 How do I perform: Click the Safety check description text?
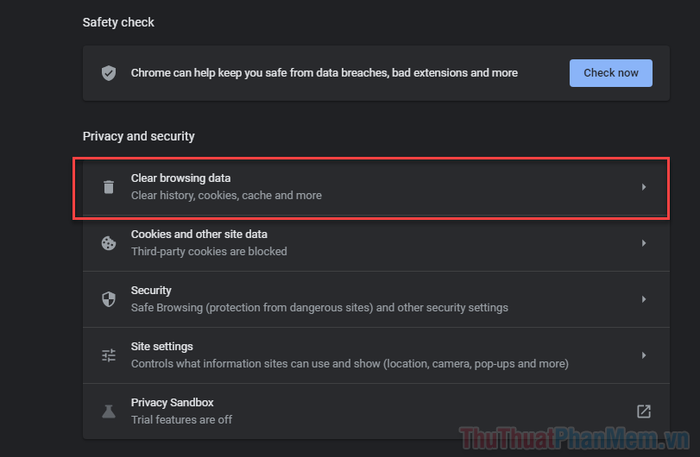[324, 73]
